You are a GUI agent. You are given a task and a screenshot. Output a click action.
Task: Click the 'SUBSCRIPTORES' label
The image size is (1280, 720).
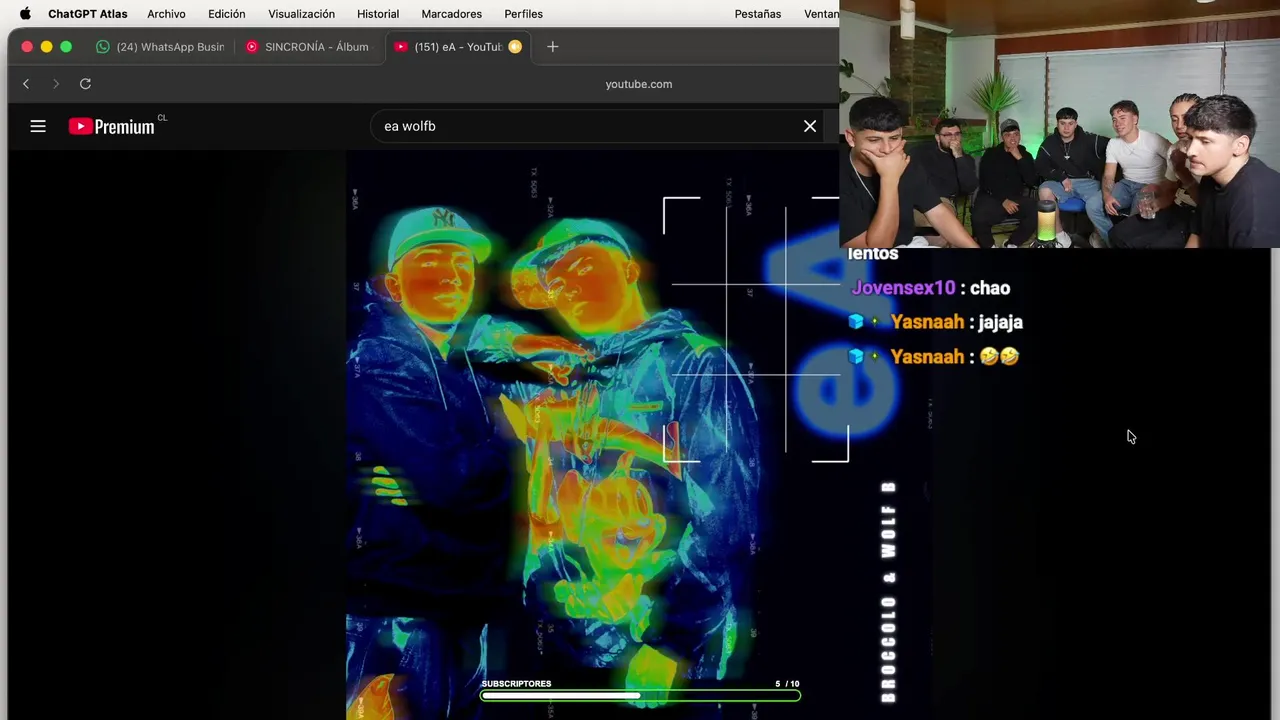tap(516, 684)
